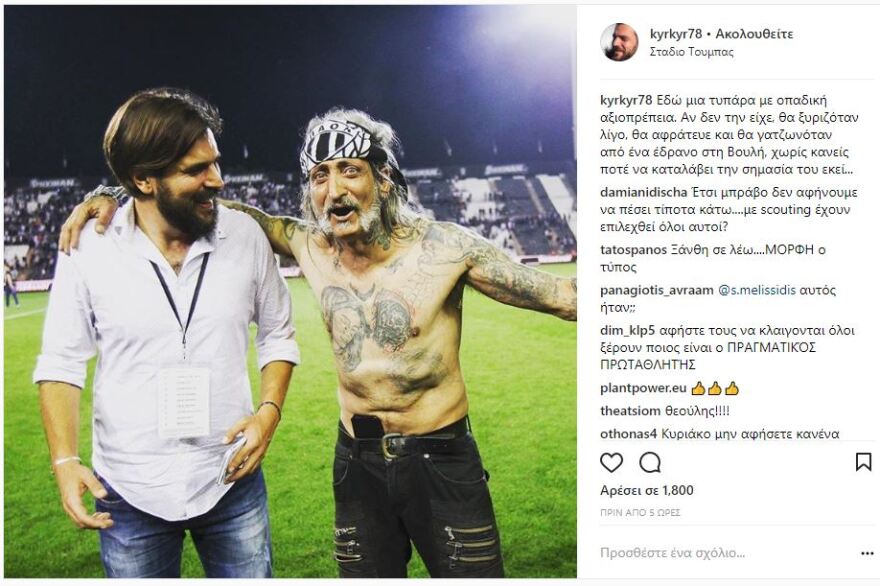View the Αρέσει σε 1,800 likes list
Screen dimensions: 880x586
[x=646, y=490]
